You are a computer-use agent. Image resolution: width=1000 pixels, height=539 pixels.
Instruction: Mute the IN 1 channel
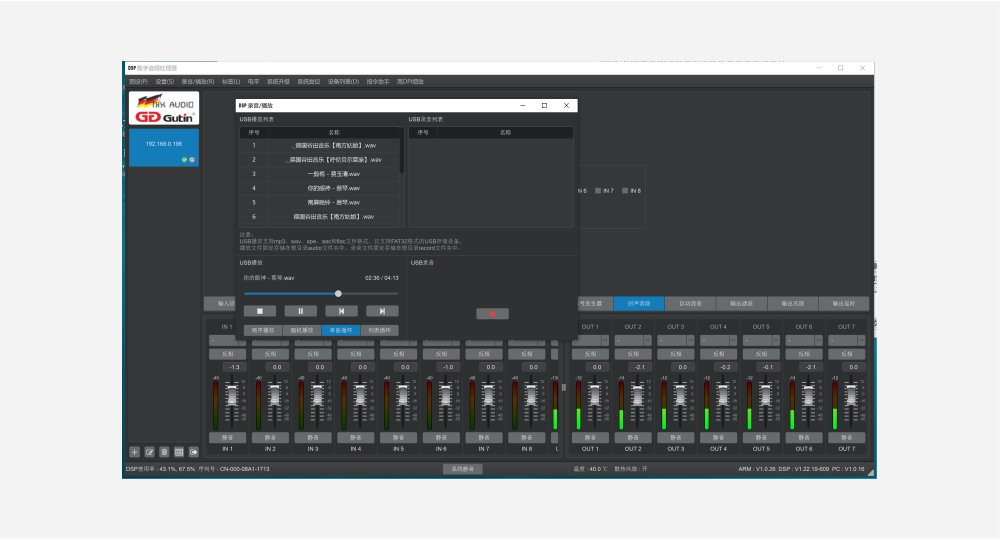(x=228, y=438)
